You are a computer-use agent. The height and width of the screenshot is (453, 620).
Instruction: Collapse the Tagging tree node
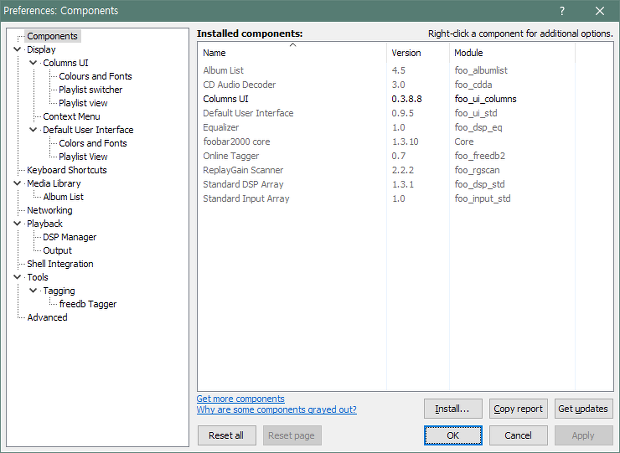[x=33, y=291]
